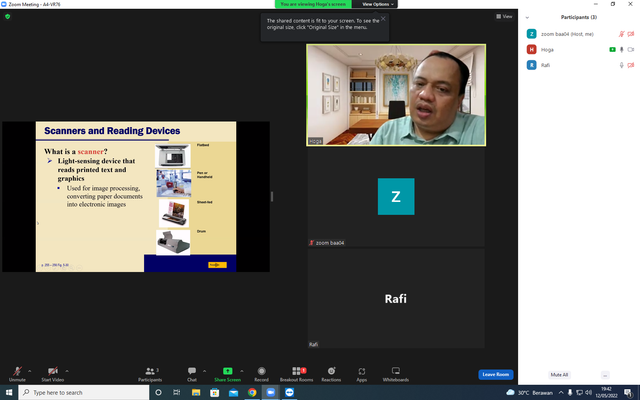
Task: Toggle the Participants panel button
Action: coord(150,374)
